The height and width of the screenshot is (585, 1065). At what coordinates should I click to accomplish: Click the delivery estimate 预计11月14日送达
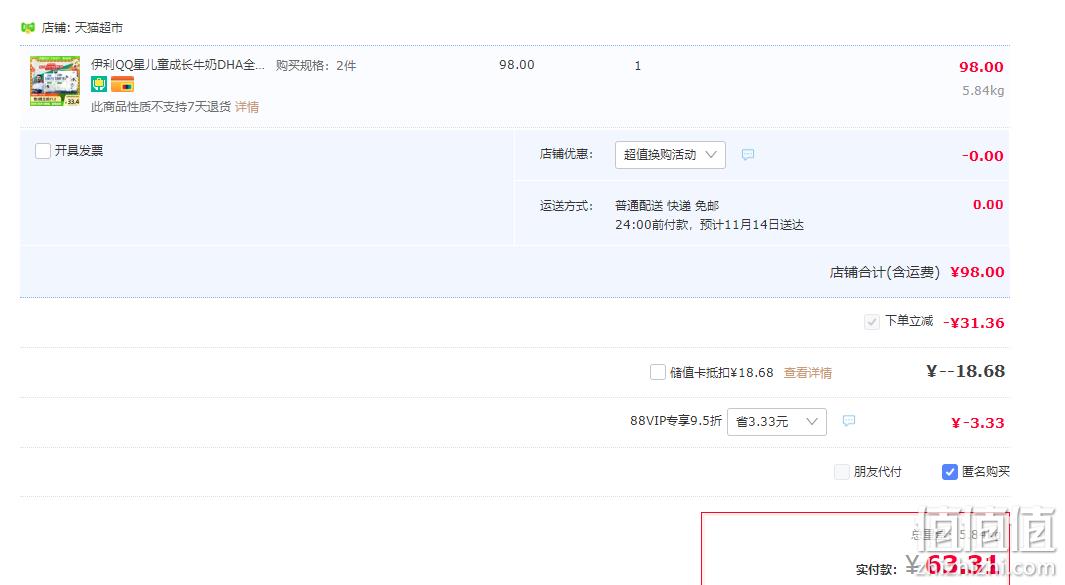point(751,225)
